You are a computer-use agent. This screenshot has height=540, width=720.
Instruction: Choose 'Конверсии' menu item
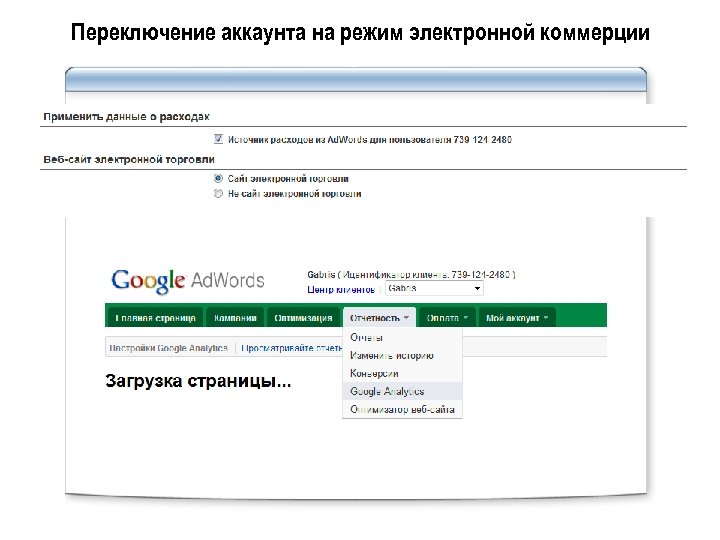click(402, 373)
